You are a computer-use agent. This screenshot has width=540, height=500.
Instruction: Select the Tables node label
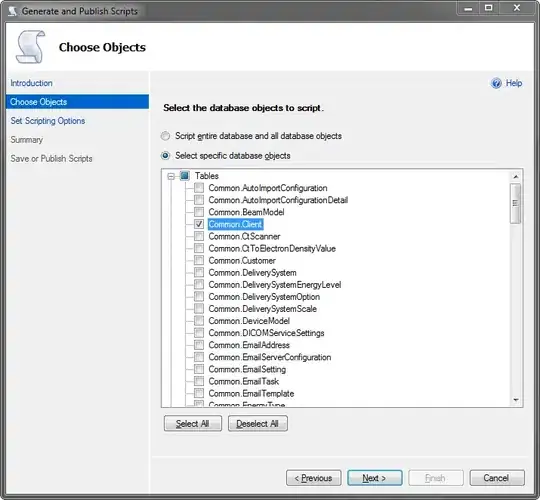207,176
